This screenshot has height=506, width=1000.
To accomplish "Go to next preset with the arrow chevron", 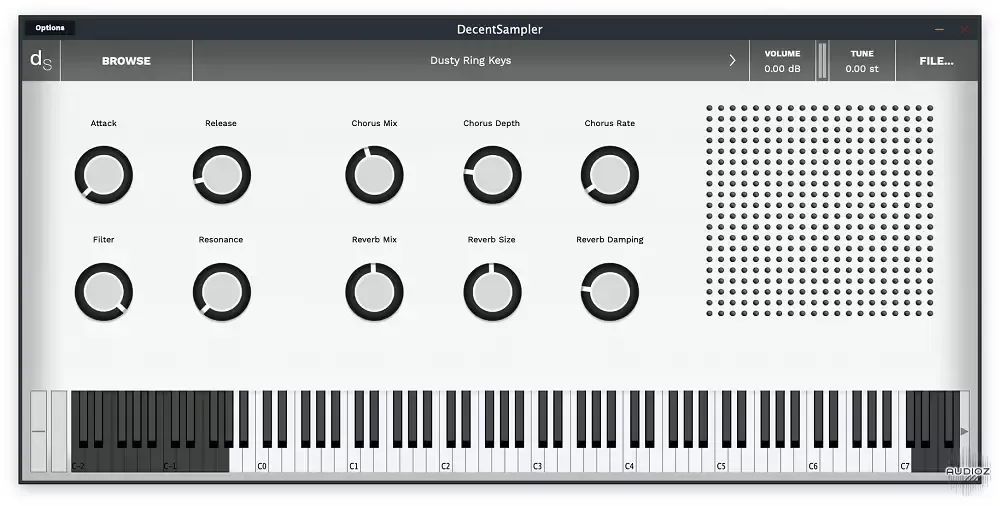I will (732, 61).
